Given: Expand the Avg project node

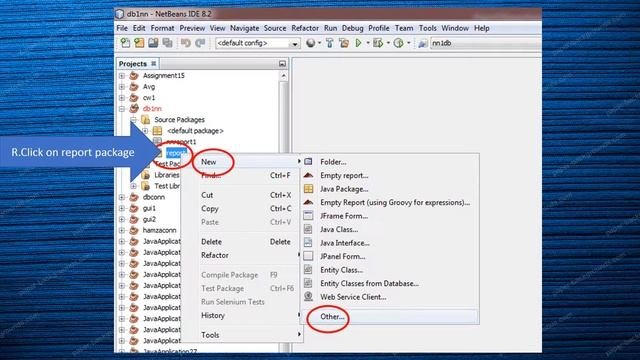Looking at the screenshot, I should point(122,87).
